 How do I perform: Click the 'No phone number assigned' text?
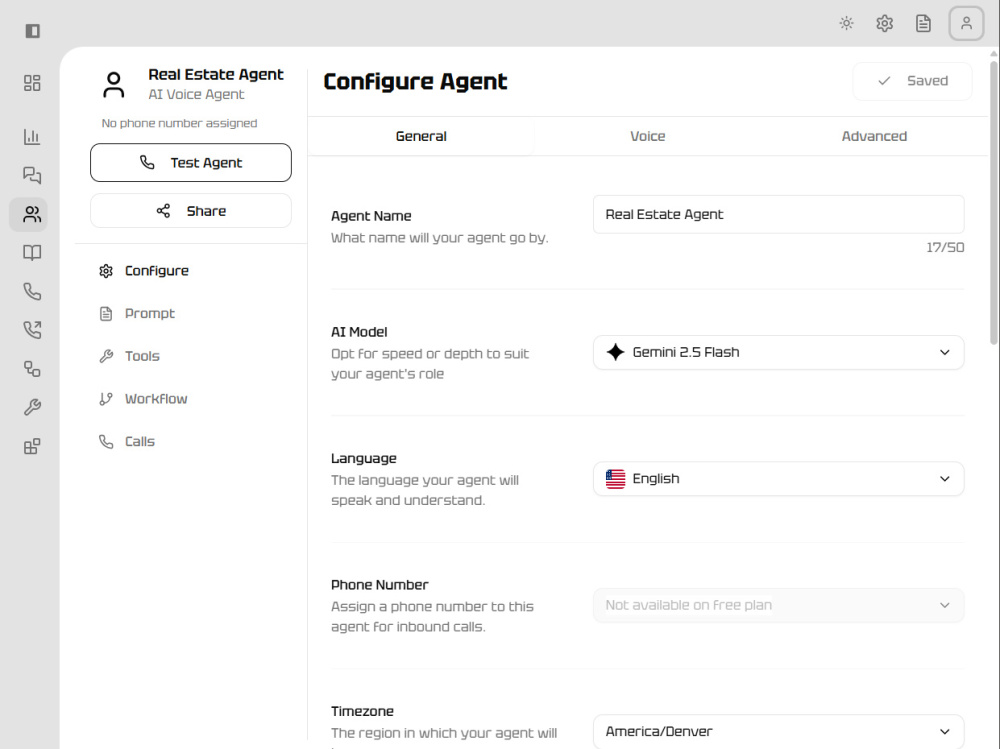pos(179,123)
